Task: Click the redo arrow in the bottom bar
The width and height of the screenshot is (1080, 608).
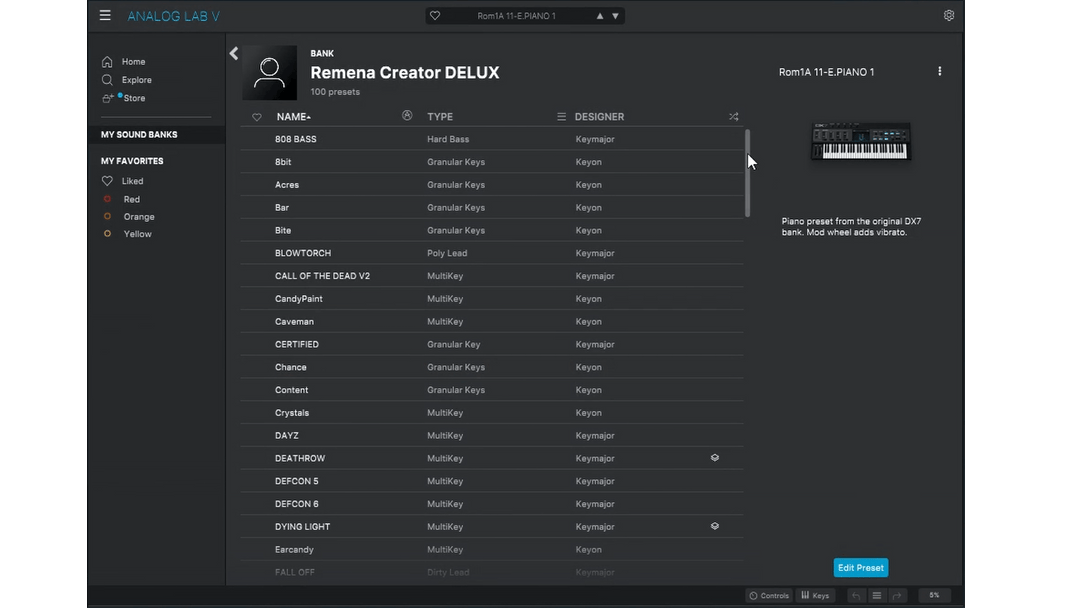Action: coord(897,596)
